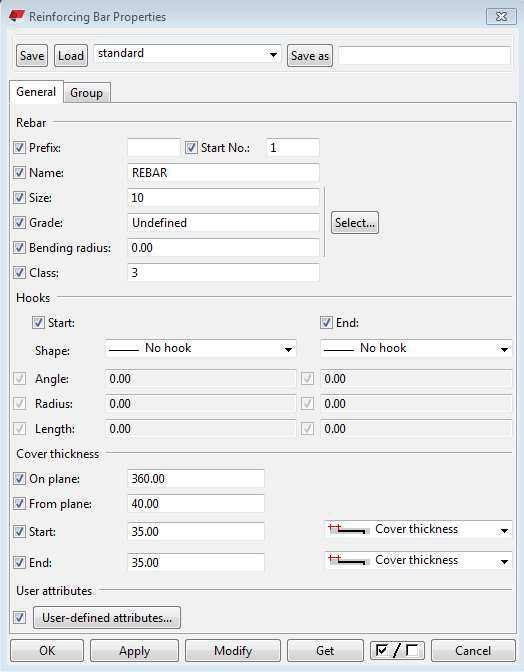
Task: Click the End cover thickness bar icon
Action: (x=348, y=560)
